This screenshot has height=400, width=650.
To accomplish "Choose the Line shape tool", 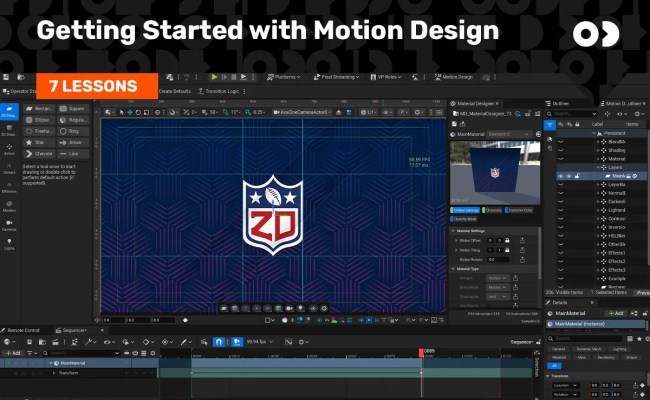I will coord(73,153).
